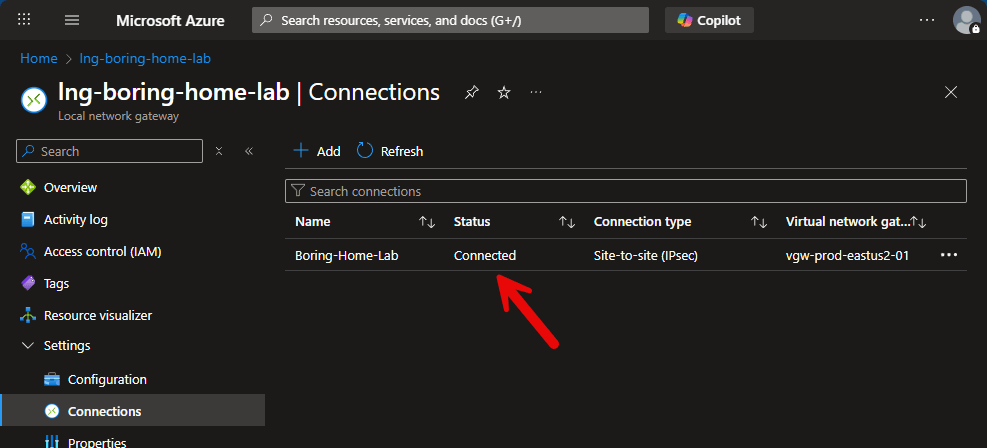Viewport: 987px width, 448px height.
Task: Go to Home breadcrumb link
Action: click(38, 59)
